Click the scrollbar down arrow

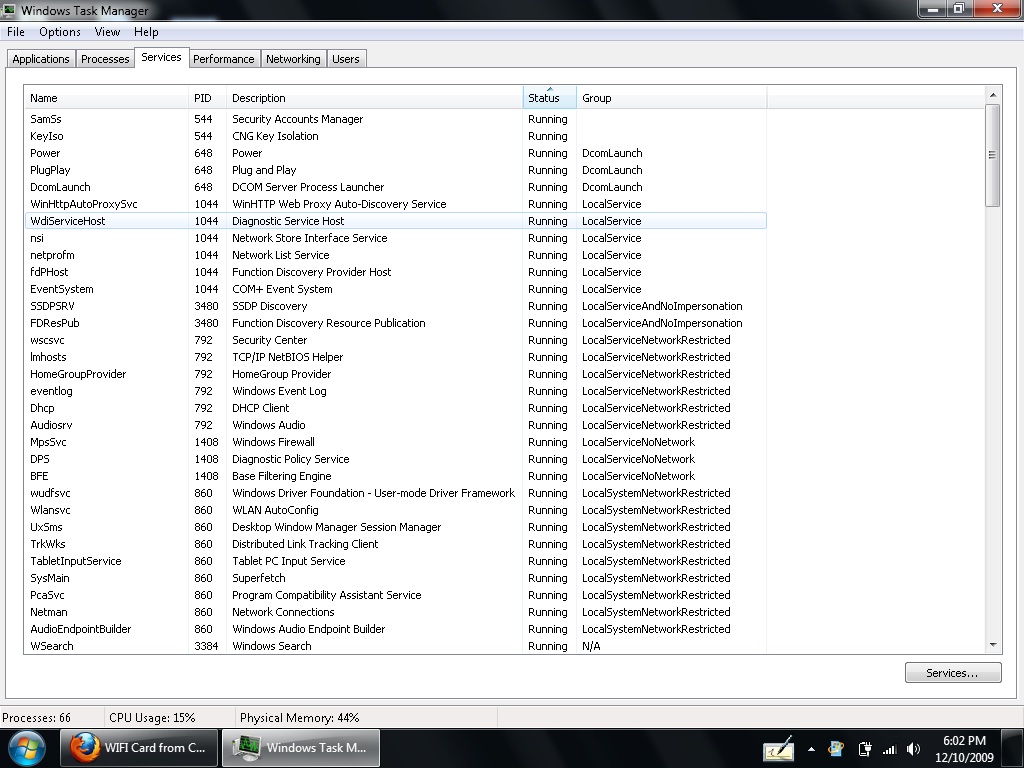(993, 645)
